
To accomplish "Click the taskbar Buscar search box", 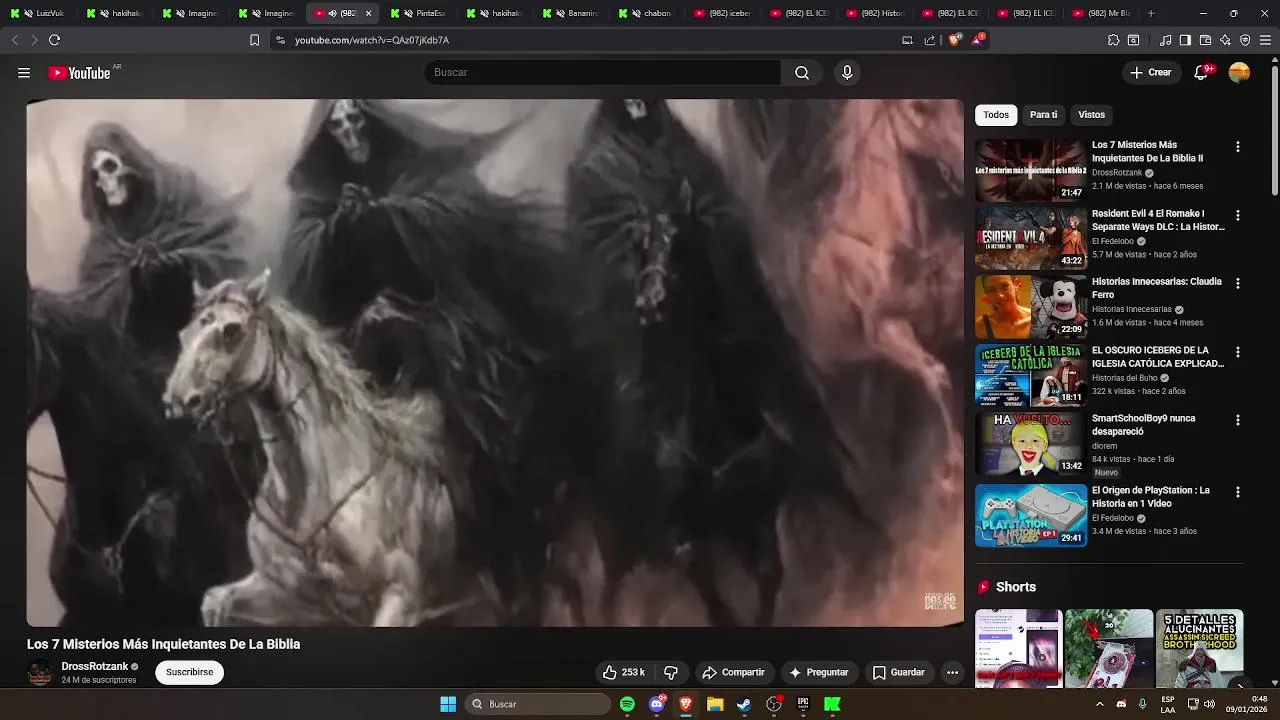I will coord(540,704).
